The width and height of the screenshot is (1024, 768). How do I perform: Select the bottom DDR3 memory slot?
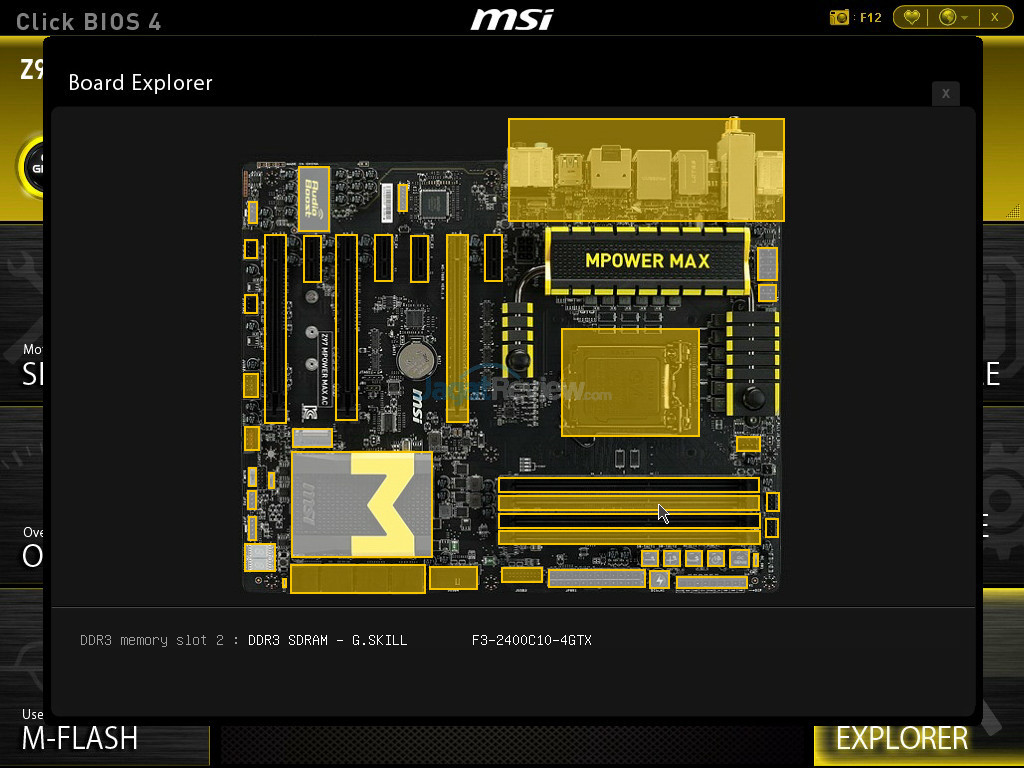coord(628,537)
